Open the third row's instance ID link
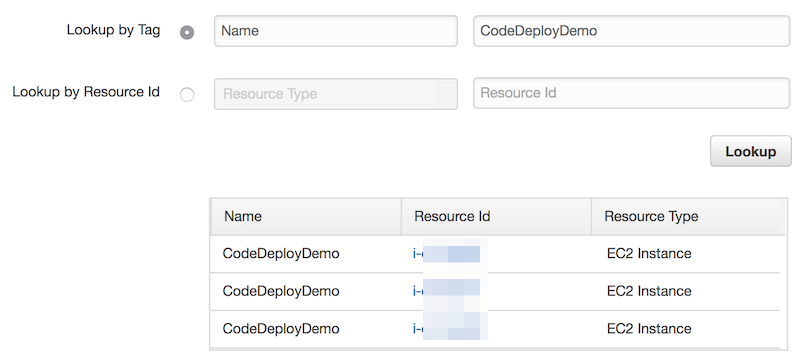Image resolution: width=800 pixels, height=361 pixels. click(x=446, y=329)
